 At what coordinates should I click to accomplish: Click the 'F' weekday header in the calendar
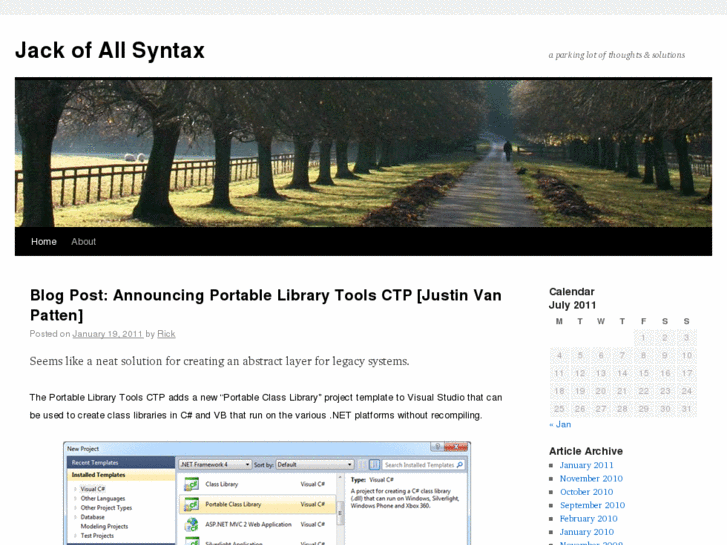644,321
